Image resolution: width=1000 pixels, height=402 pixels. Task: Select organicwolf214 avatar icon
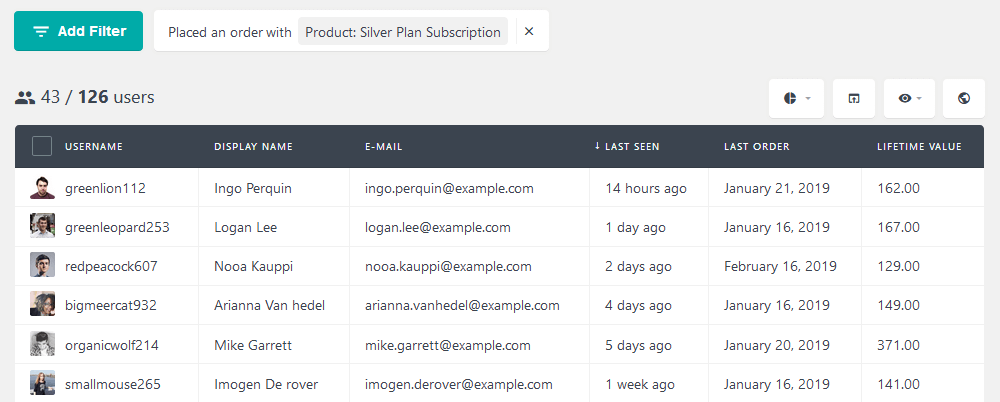42,344
